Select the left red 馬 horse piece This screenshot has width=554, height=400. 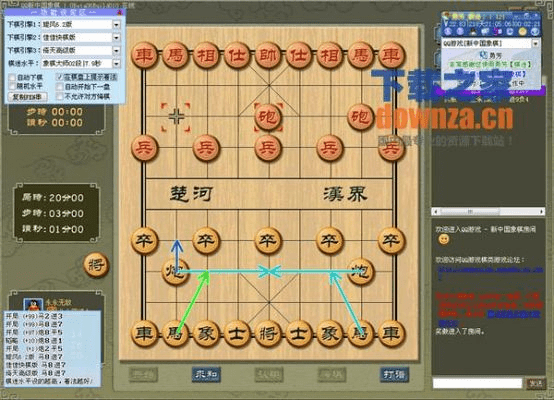176,55
